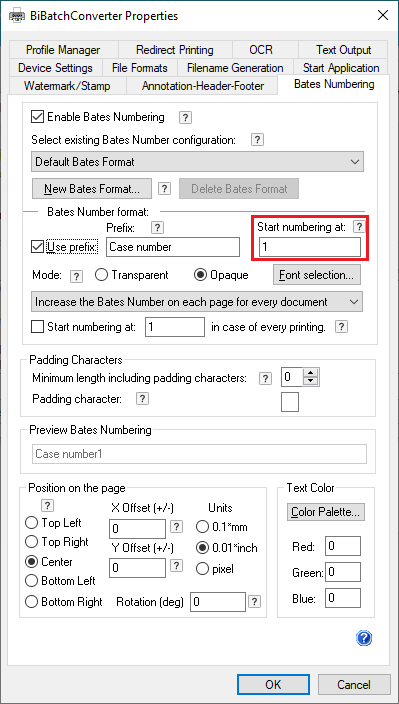Switch to Annotation-Header-Footer tab
The height and width of the screenshot is (704, 399).
coord(203,86)
